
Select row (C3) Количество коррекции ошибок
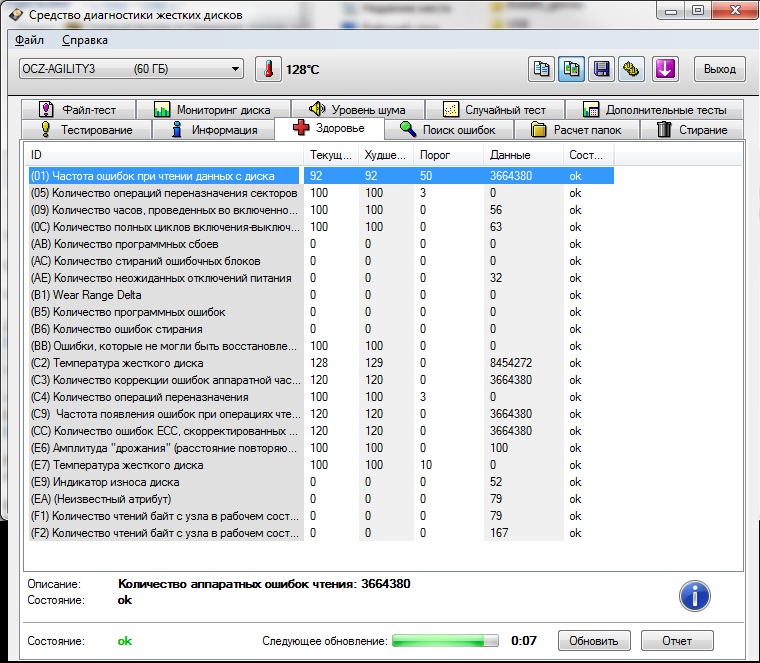pos(321,379)
